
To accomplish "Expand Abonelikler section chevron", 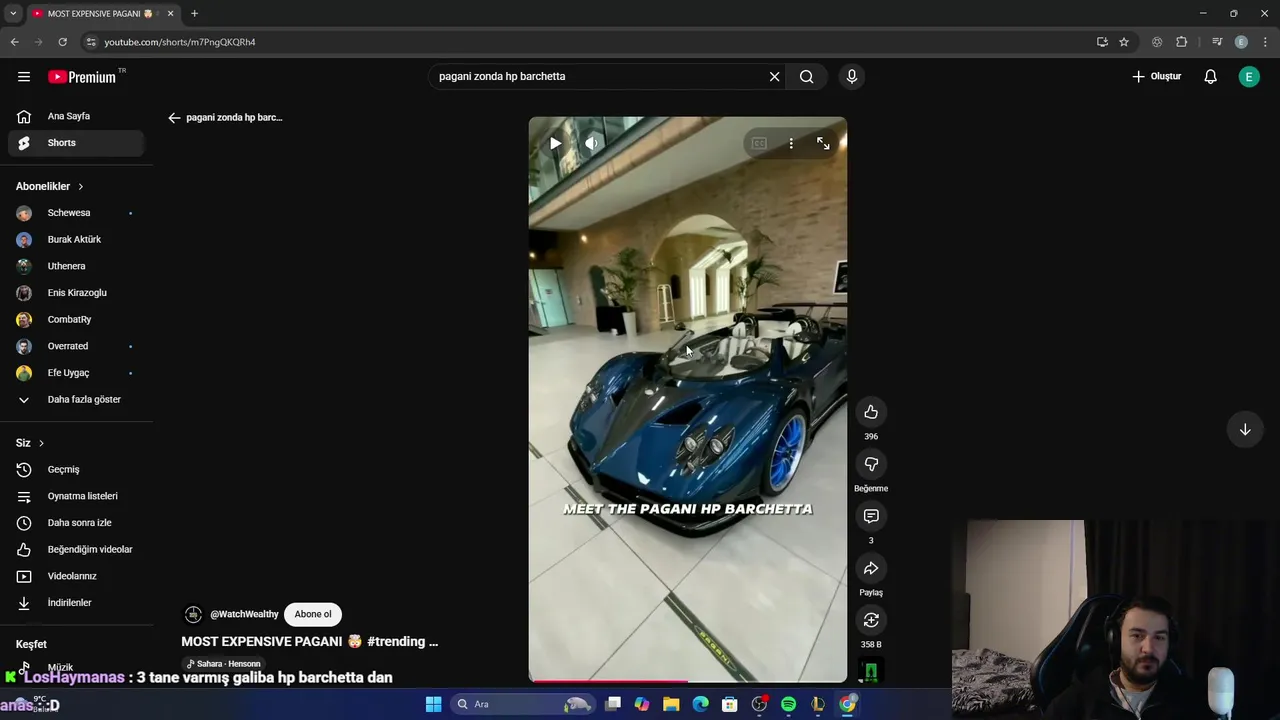I will tap(81, 187).
